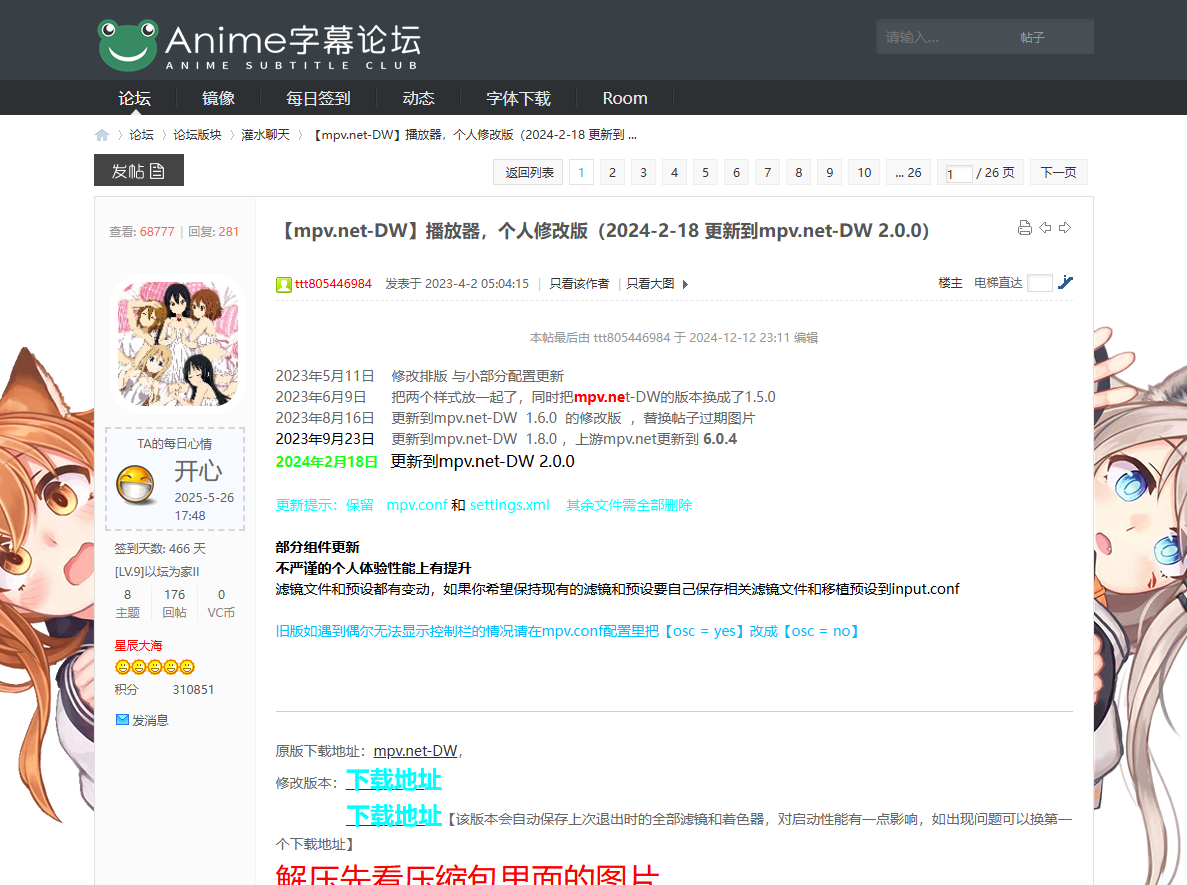Go to page 3 of the thread
Screen dimensions: 1187x885
pyautogui.click(x=643, y=173)
